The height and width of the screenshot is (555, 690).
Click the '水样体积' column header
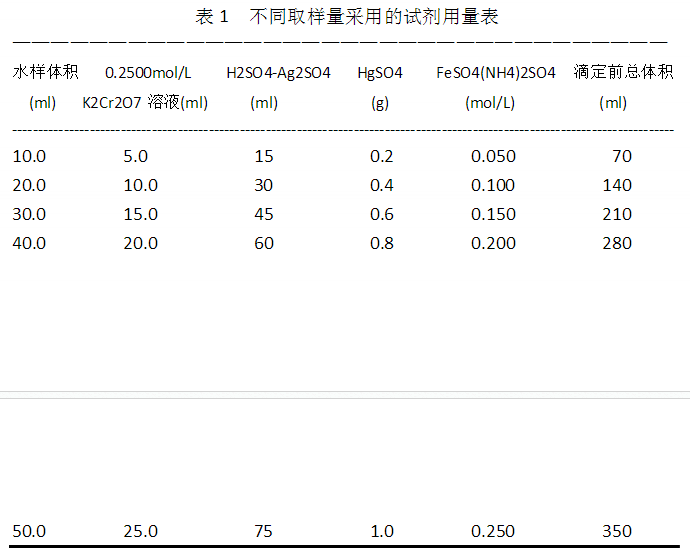(x=45, y=73)
